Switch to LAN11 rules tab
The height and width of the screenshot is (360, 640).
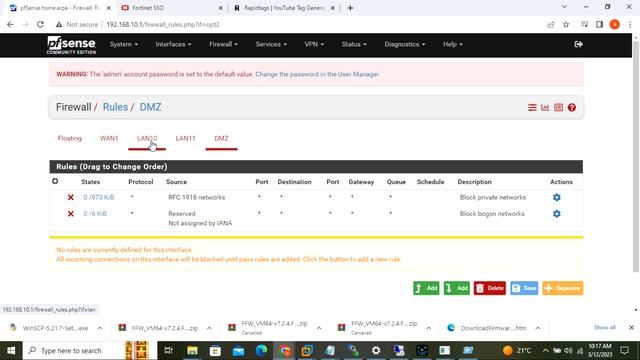click(185, 138)
